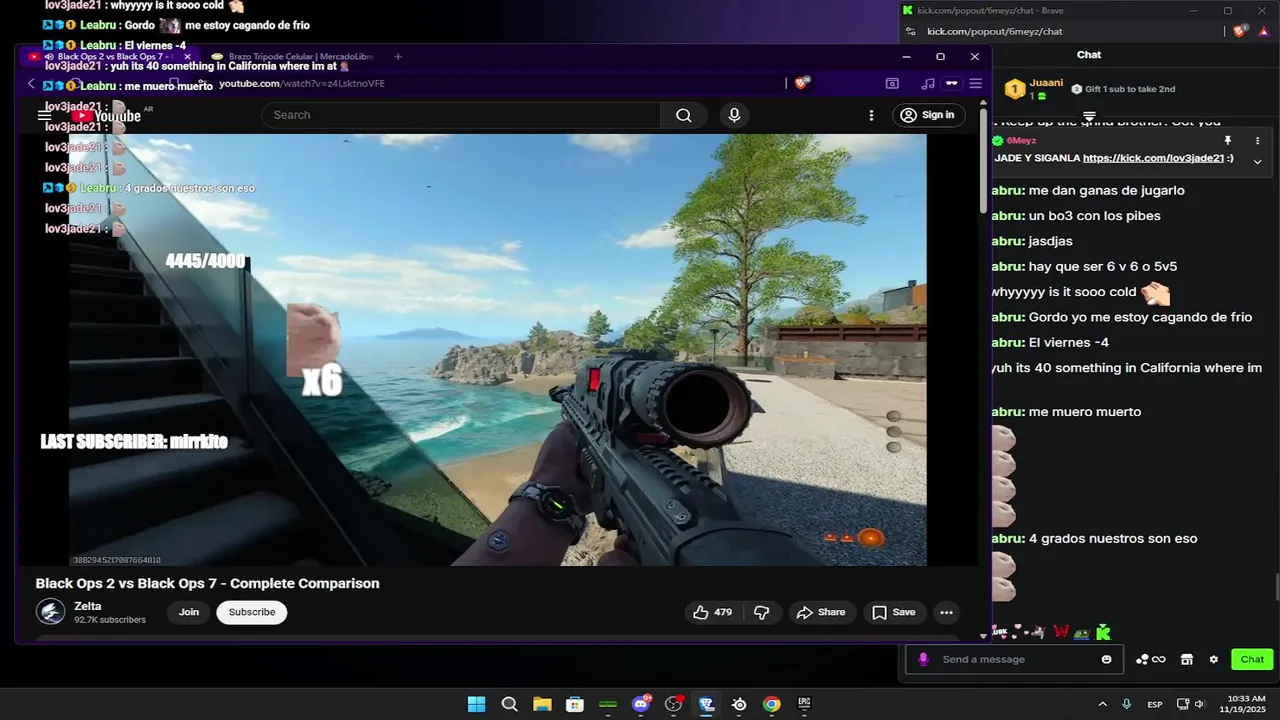
Task: Open Brave music playlist icon
Action: 928,83
